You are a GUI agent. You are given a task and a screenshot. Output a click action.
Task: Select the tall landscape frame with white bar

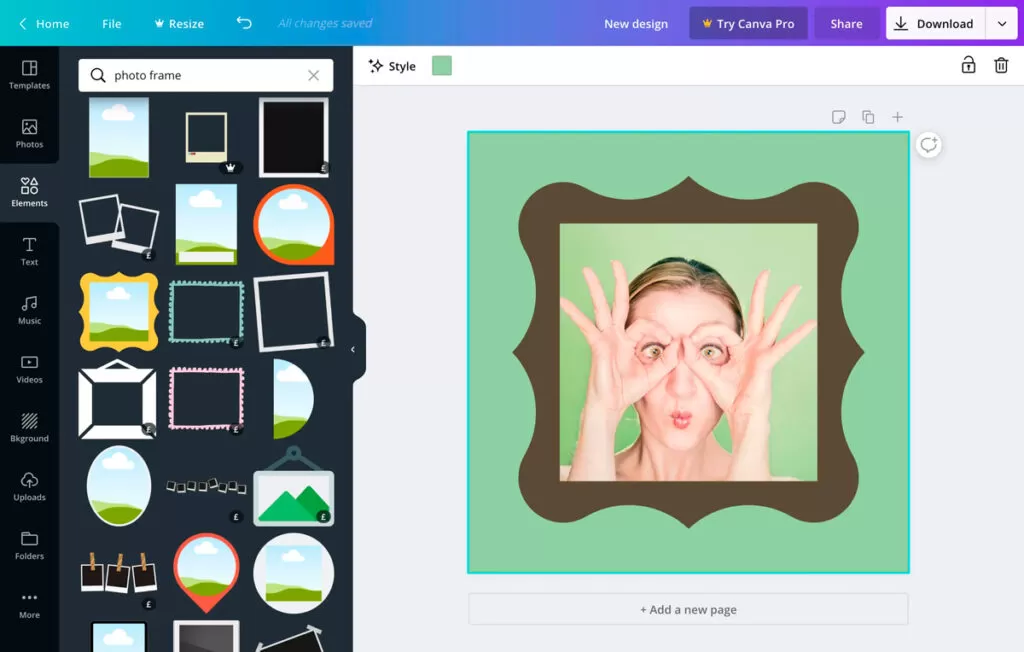click(x=206, y=224)
